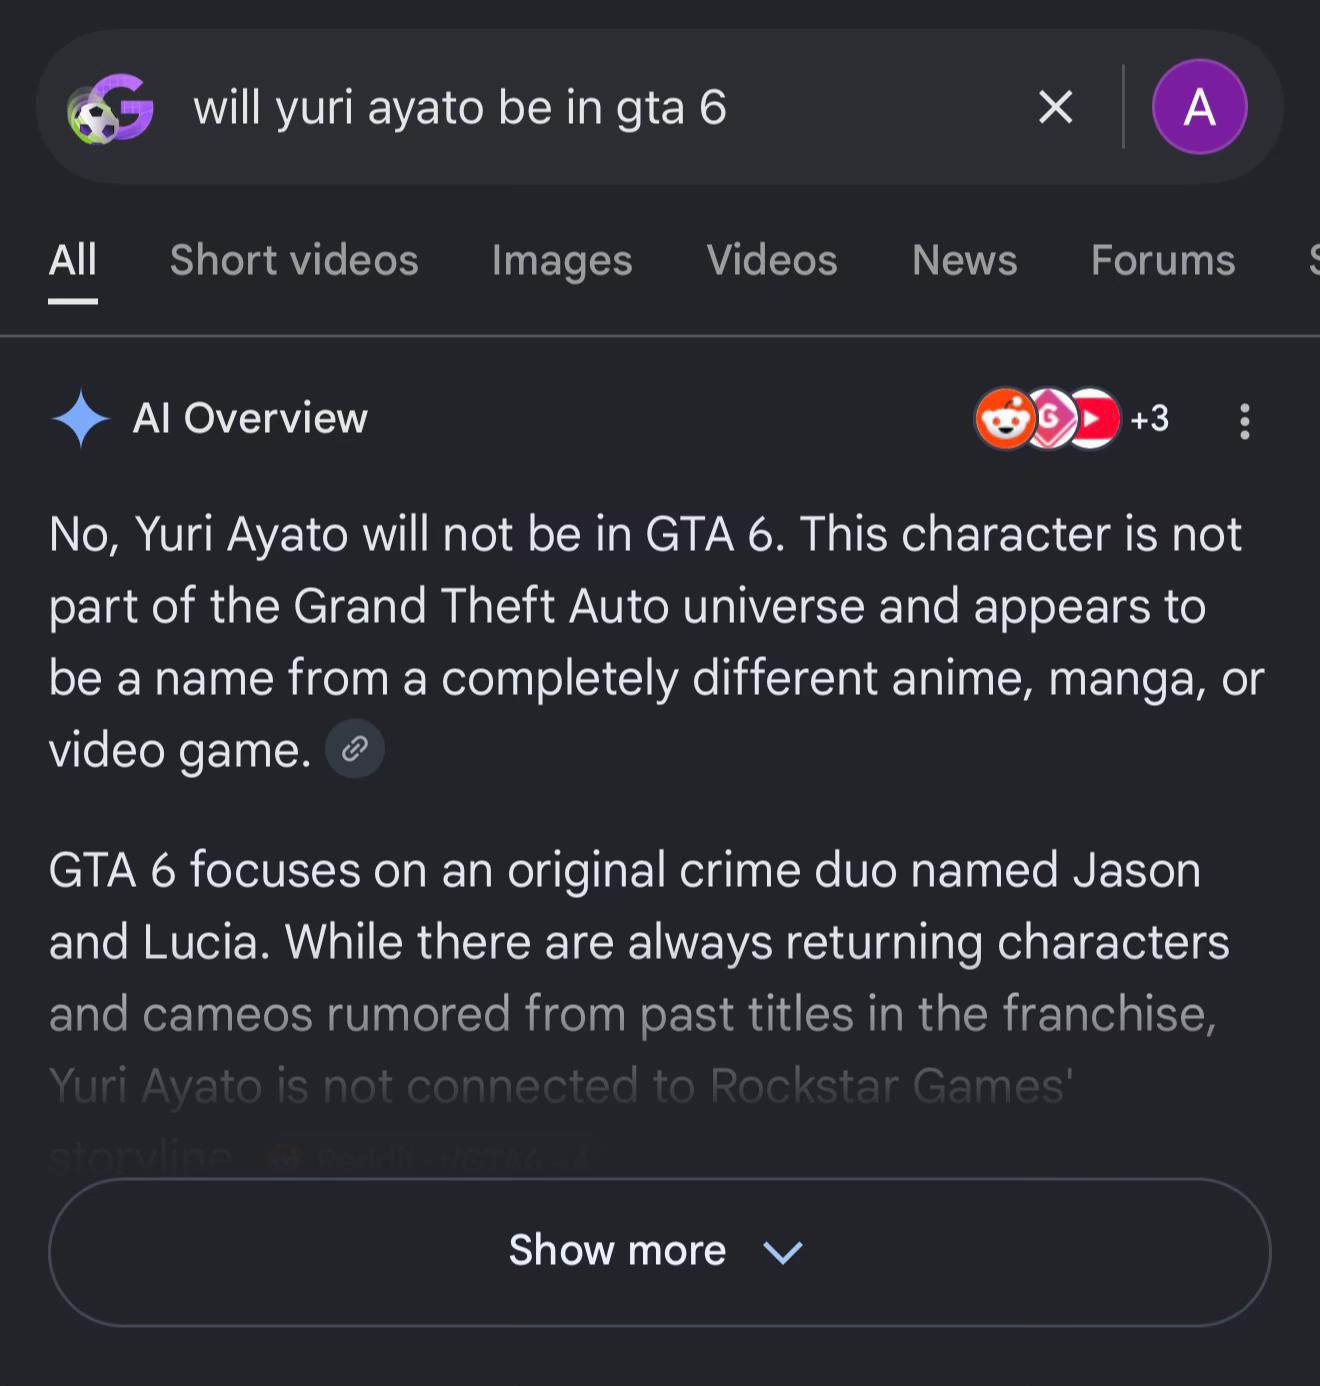The width and height of the screenshot is (1320, 1386).
Task: Click the link chip after 'video game.'
Action: pyautogui.click(x=355, y=749)
